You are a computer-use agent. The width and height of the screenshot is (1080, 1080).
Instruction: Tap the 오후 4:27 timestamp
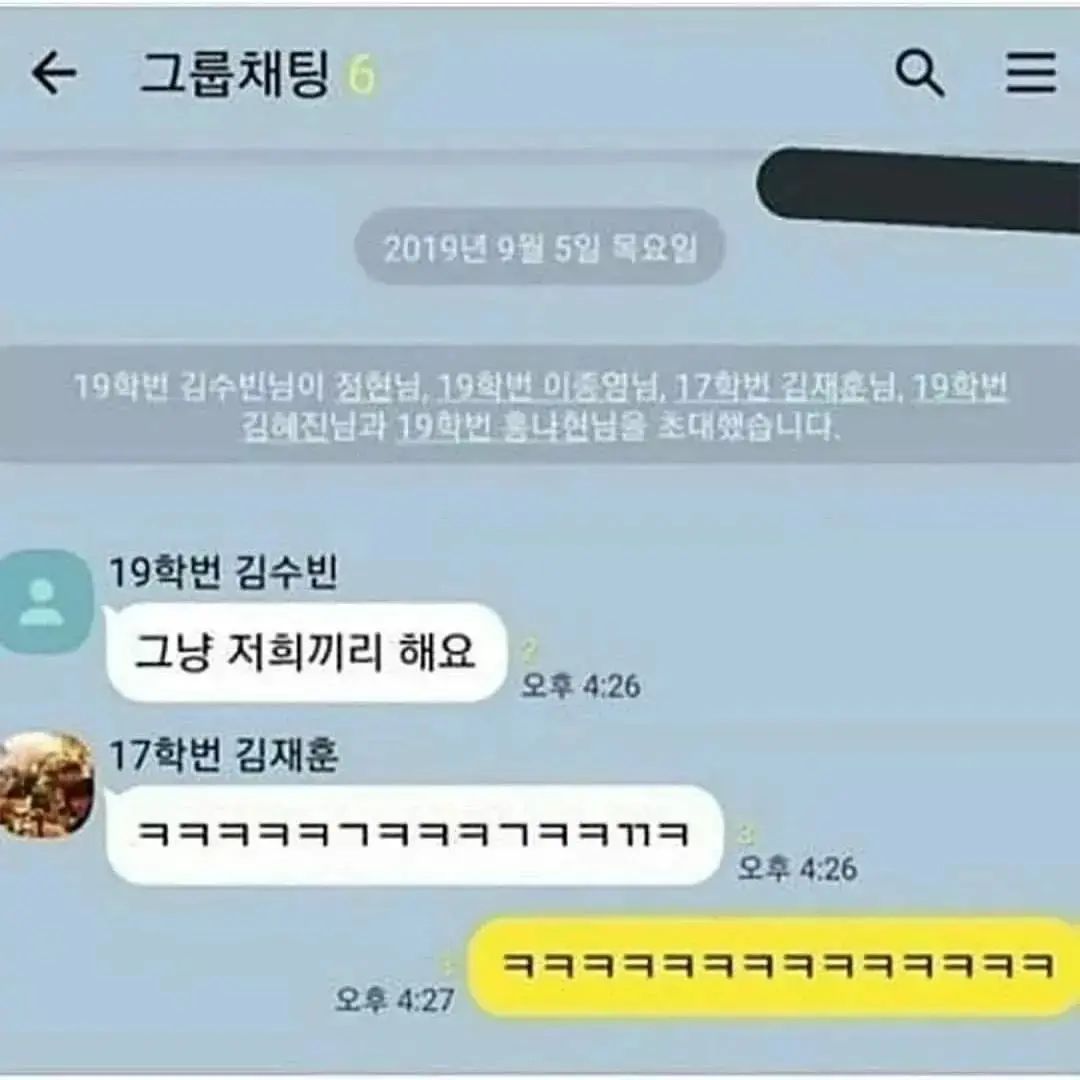tap(395, 999)
